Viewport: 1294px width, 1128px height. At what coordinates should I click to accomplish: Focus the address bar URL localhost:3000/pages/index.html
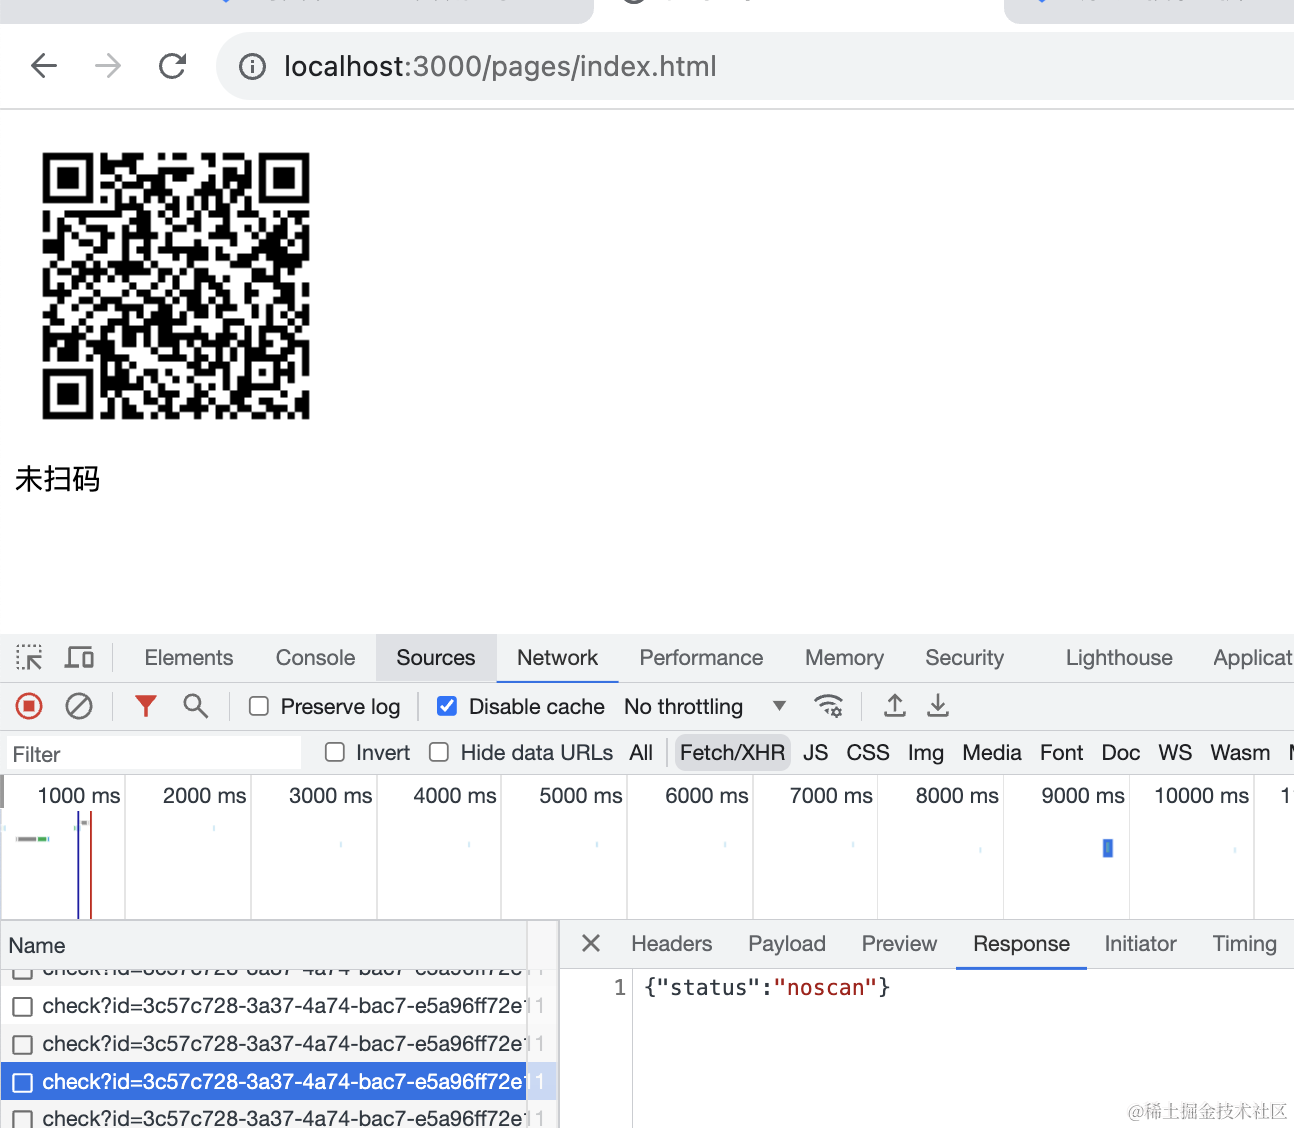(500, 67)
